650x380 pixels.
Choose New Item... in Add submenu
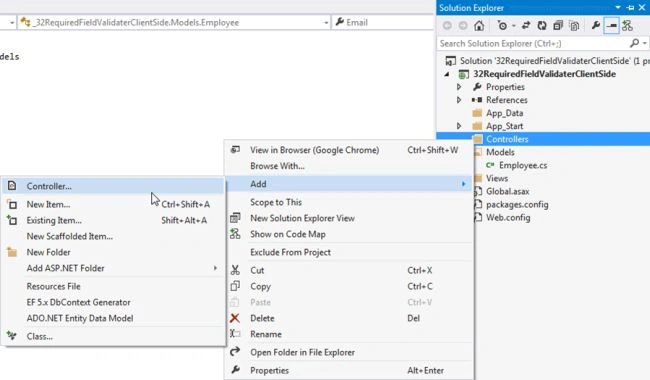click(113, 204)
